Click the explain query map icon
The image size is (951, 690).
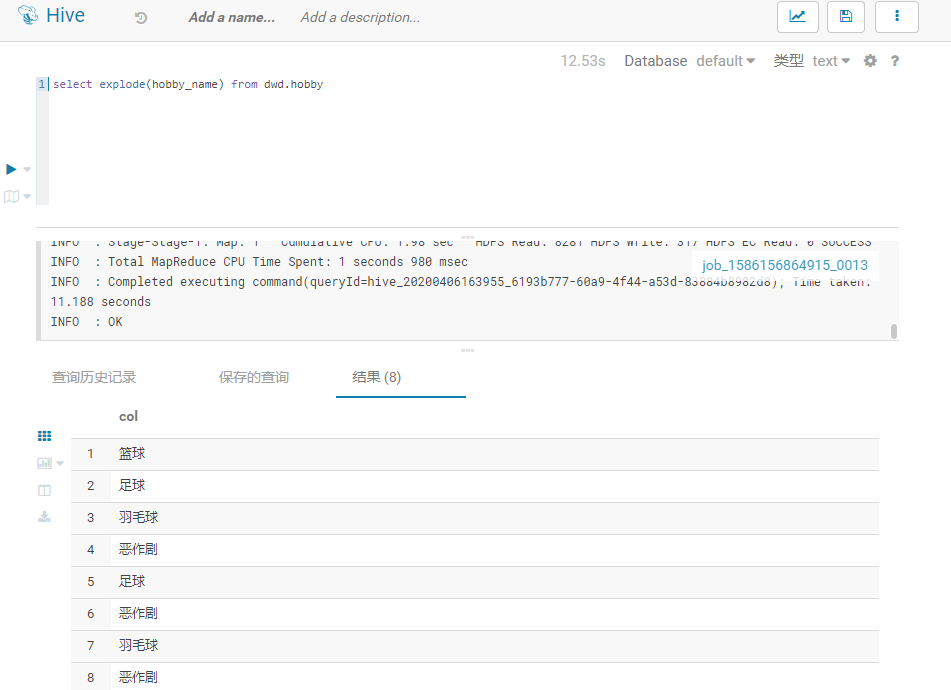[12, 196]
